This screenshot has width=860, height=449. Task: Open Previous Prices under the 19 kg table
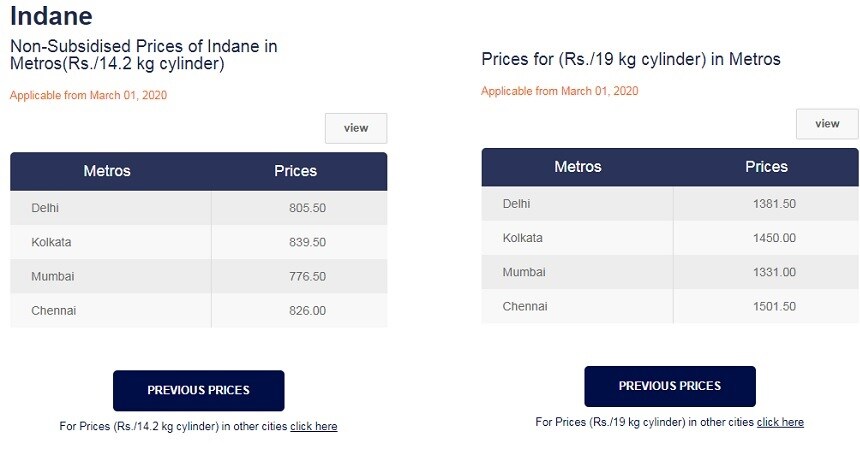[x=669, y=386]
